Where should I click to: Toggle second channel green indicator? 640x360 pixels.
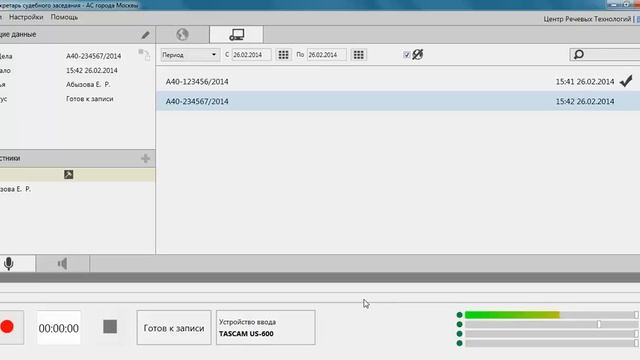(459, 324)
